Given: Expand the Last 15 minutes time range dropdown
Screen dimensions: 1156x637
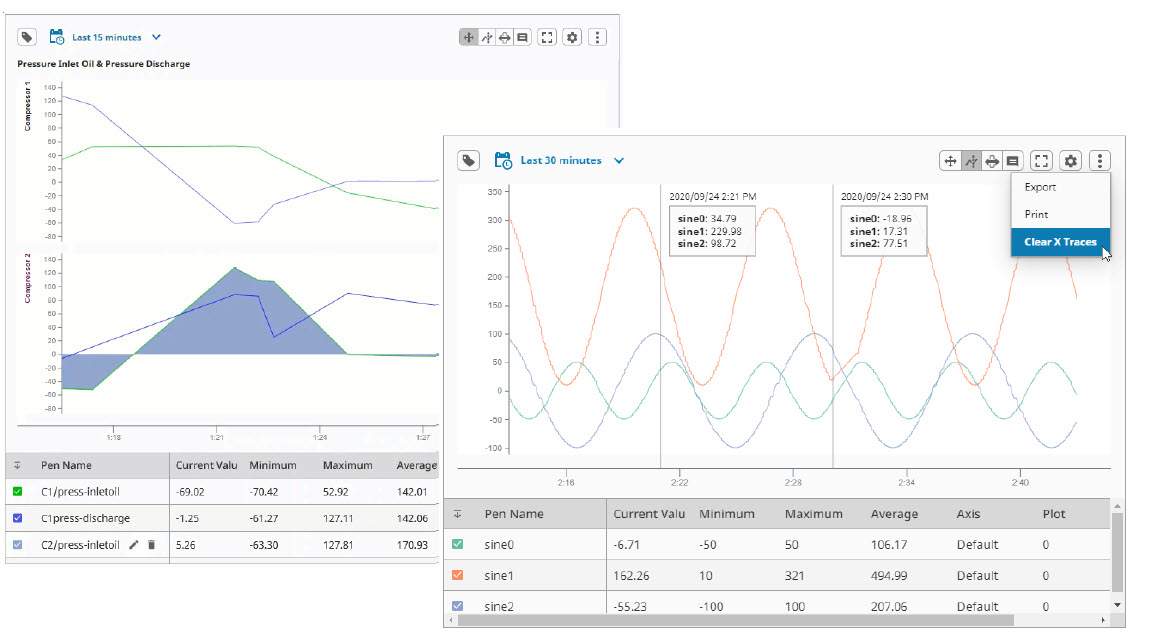Looking at the screenshot, I should [156, 37].
